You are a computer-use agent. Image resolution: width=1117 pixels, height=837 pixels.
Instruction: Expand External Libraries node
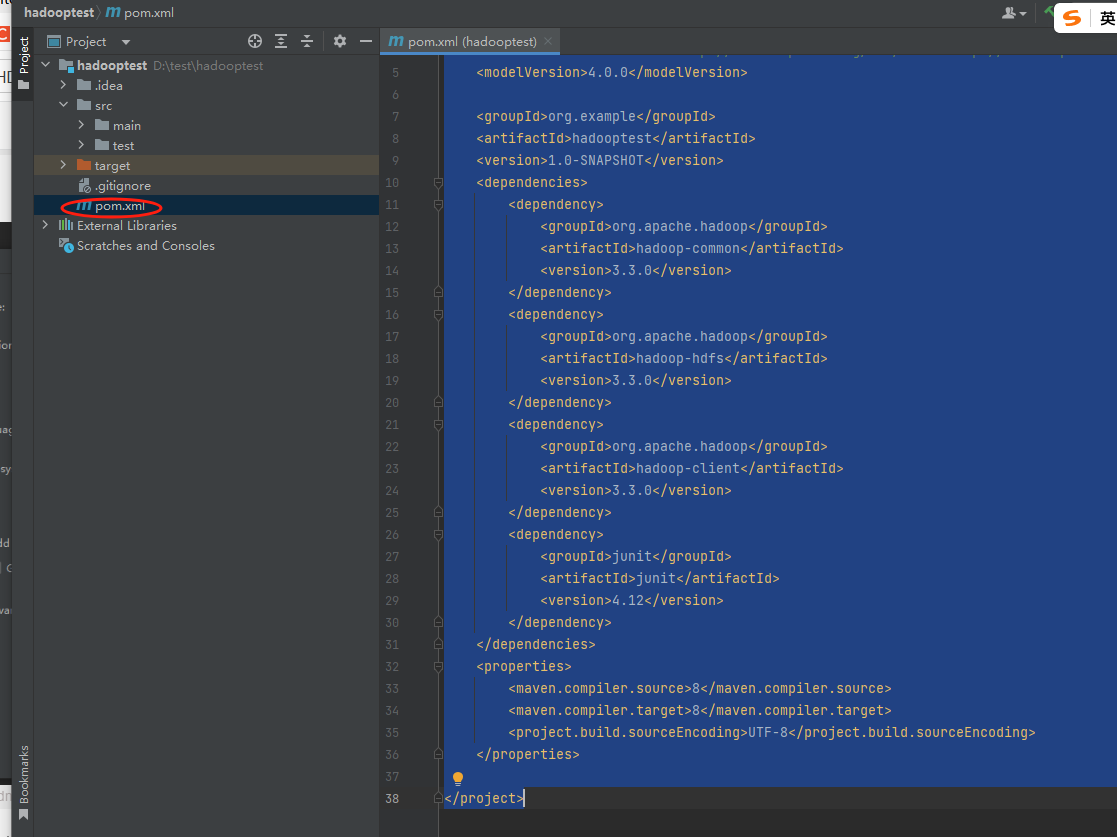click(x=46, y=225)
